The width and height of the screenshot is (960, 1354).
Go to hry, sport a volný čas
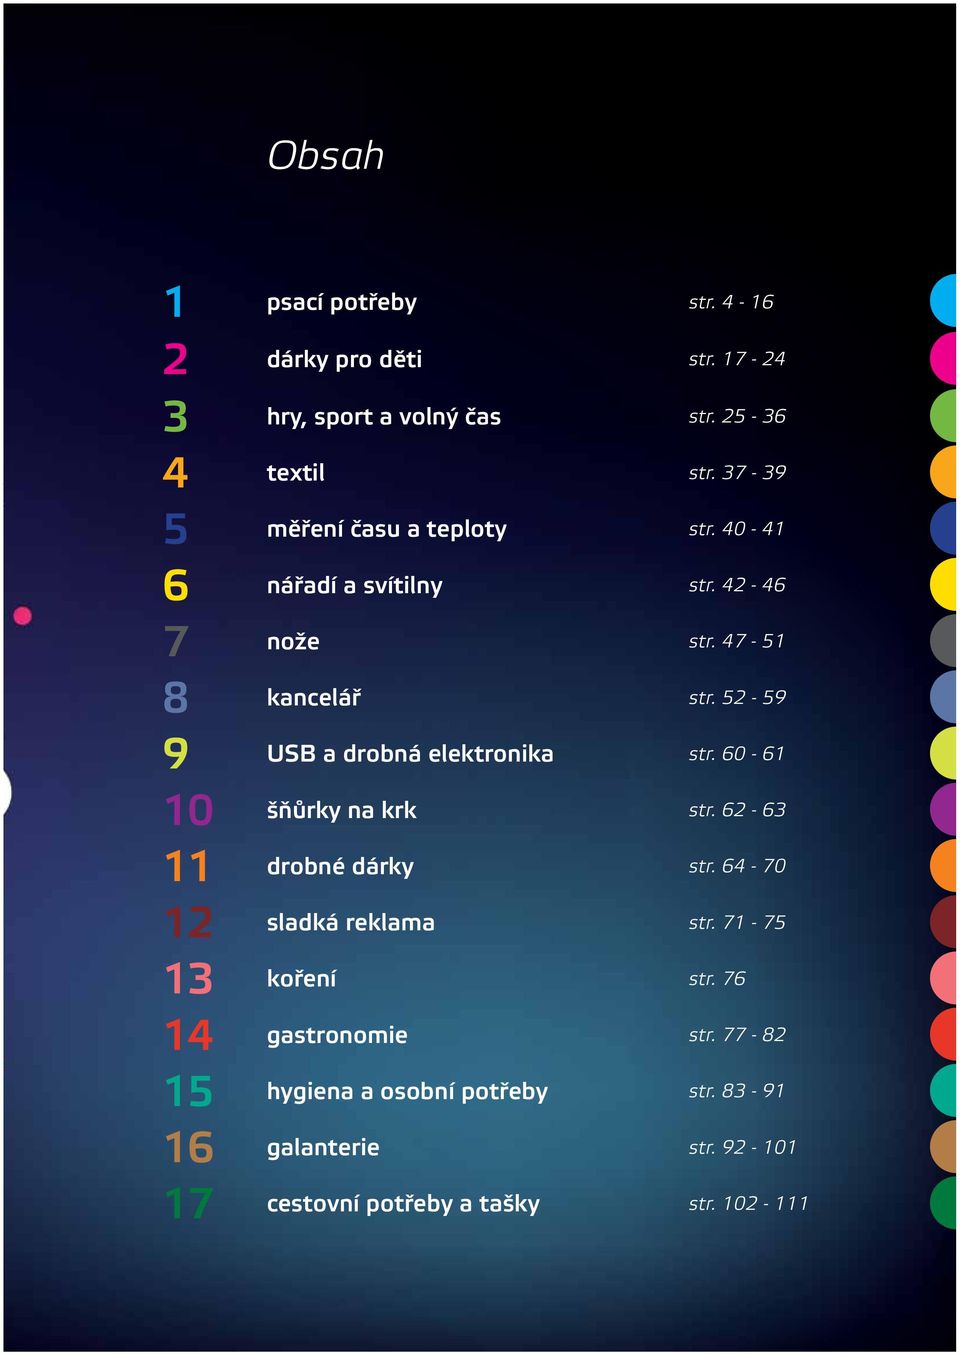point(383,417)
